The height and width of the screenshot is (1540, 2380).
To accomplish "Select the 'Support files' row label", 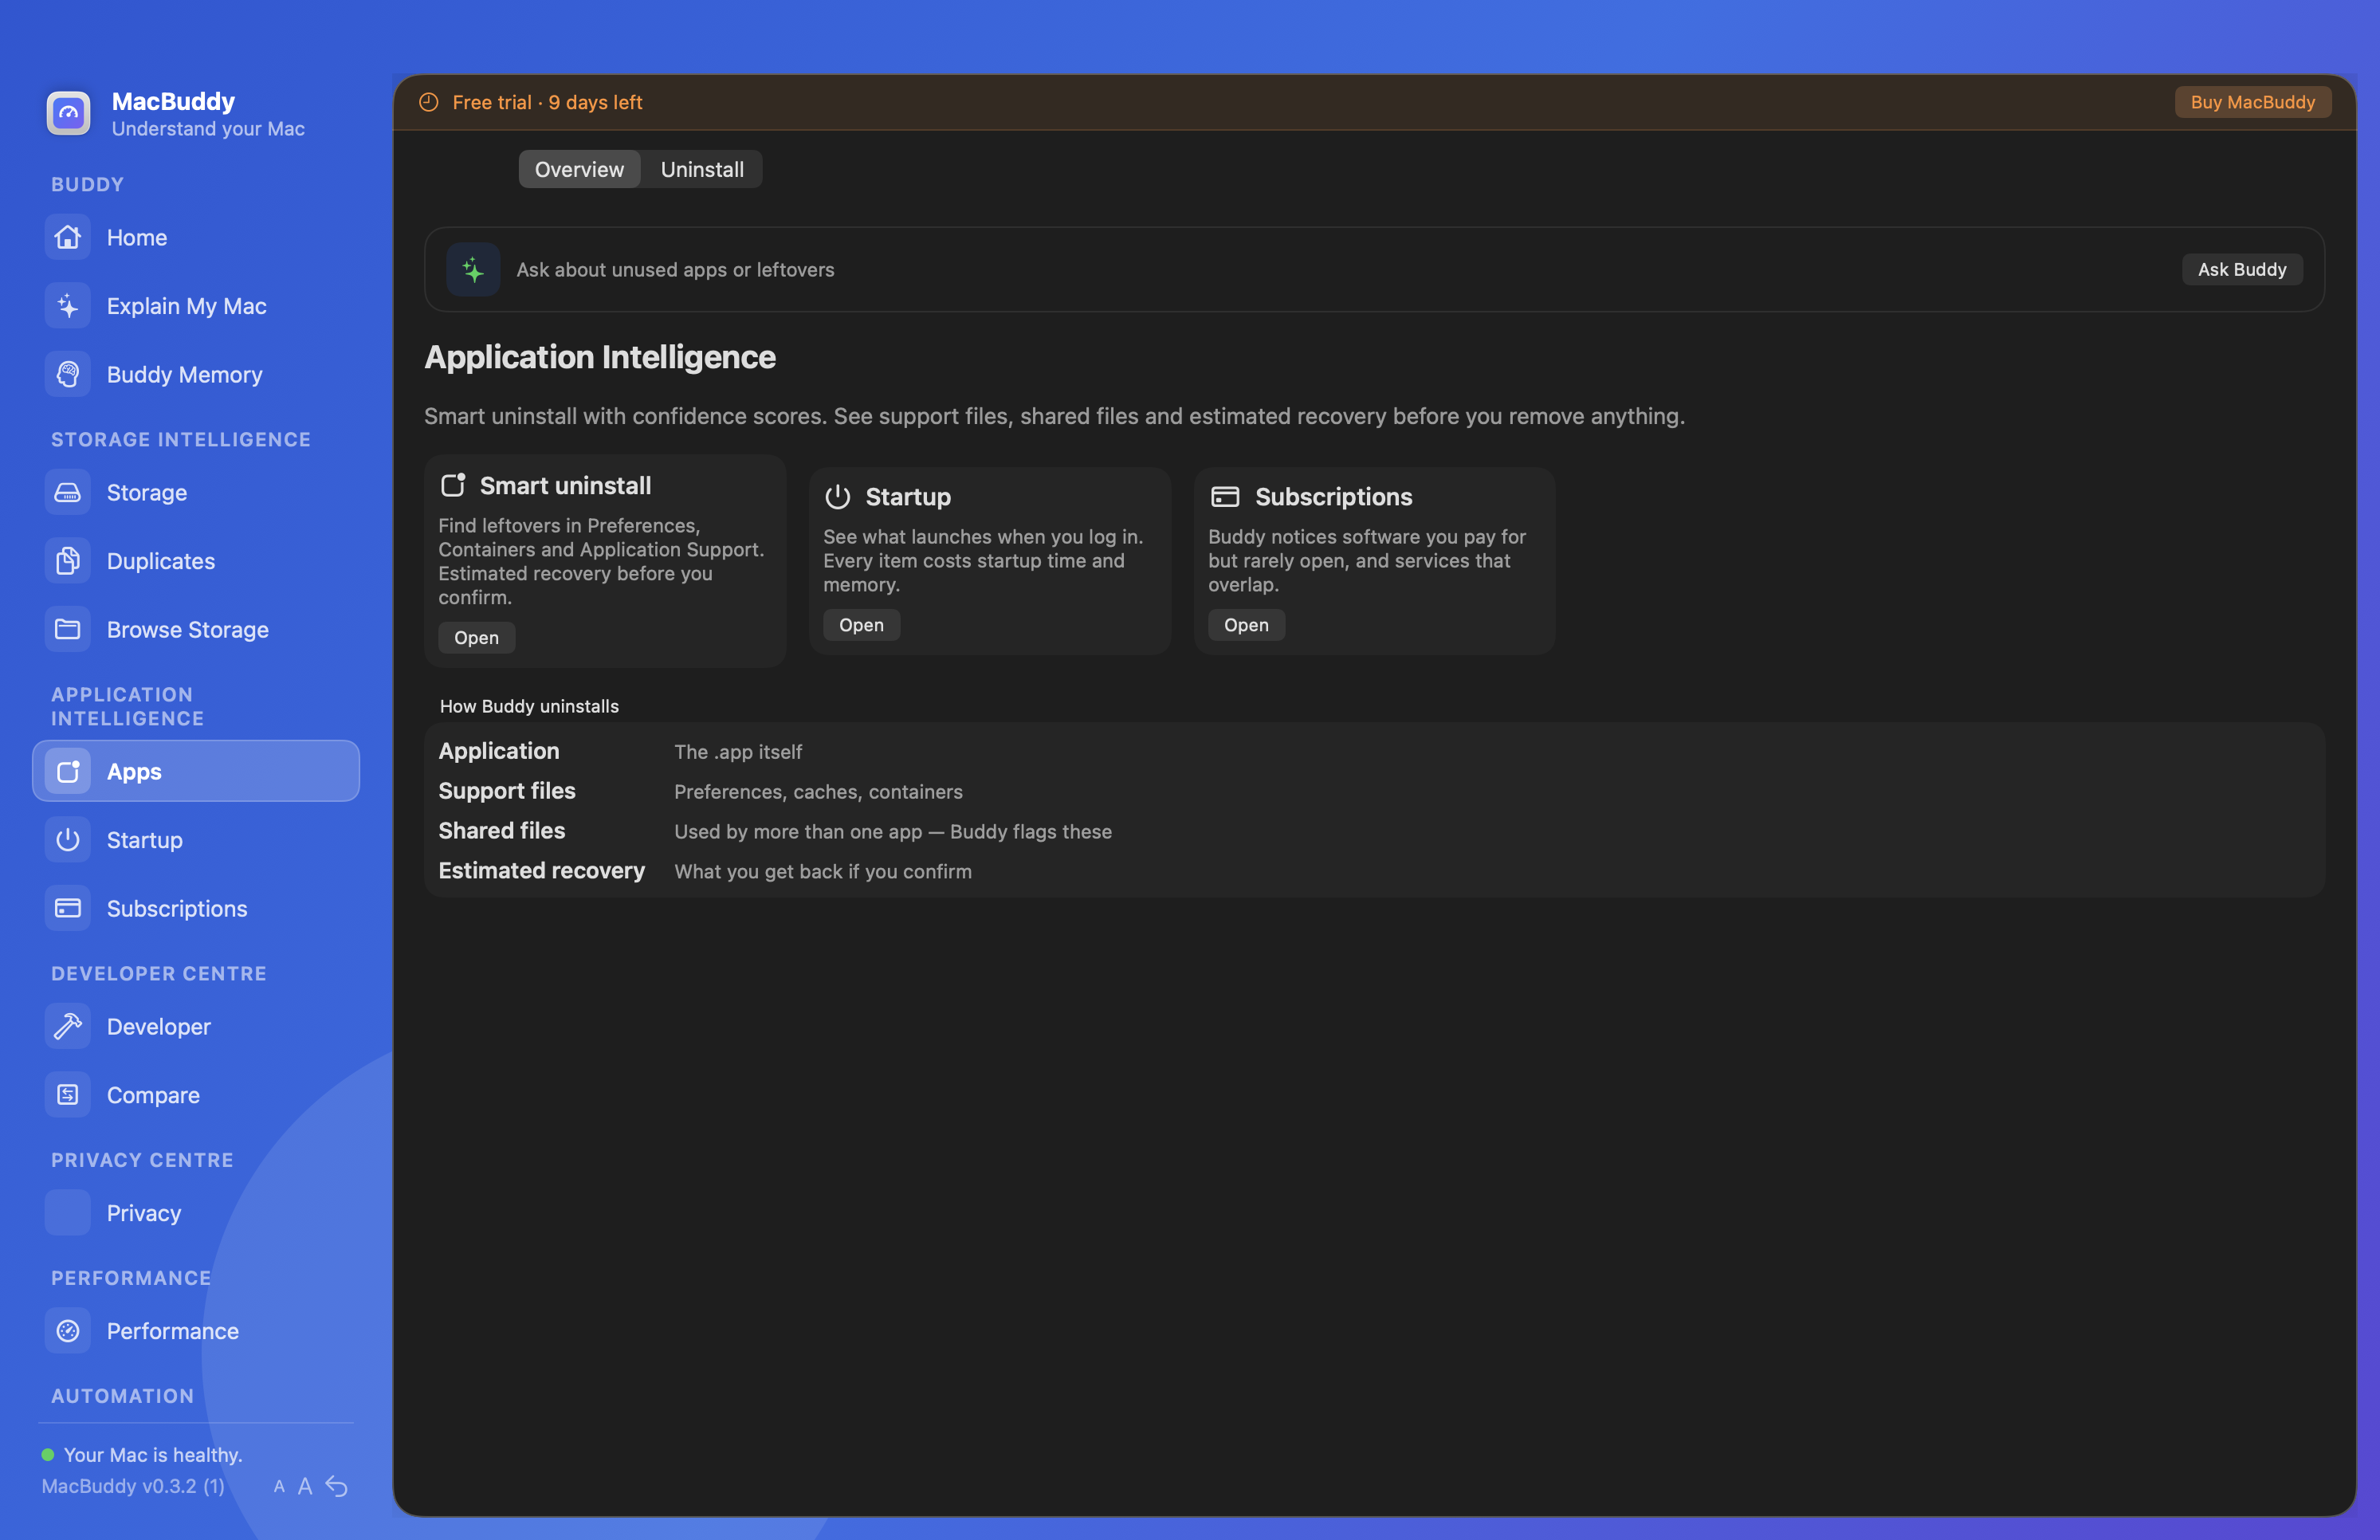I will point(507,791).
